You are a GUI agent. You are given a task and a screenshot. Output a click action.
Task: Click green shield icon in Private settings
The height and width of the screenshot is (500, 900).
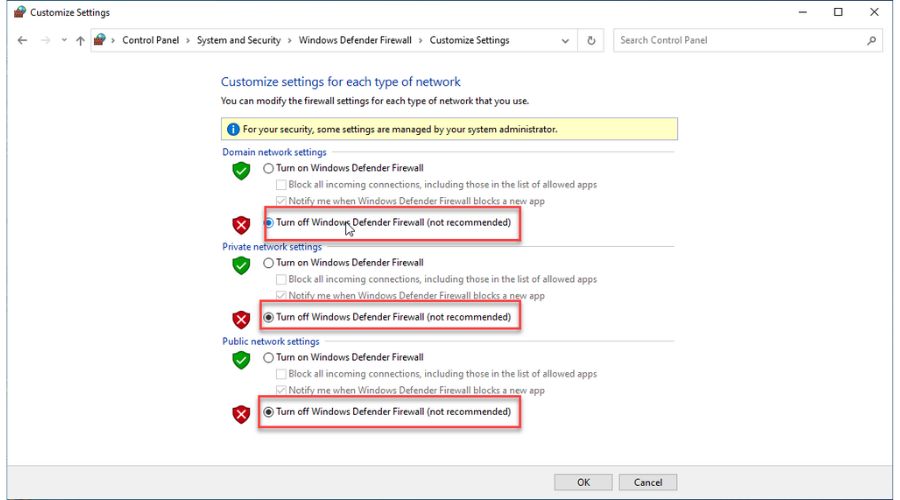241,265
